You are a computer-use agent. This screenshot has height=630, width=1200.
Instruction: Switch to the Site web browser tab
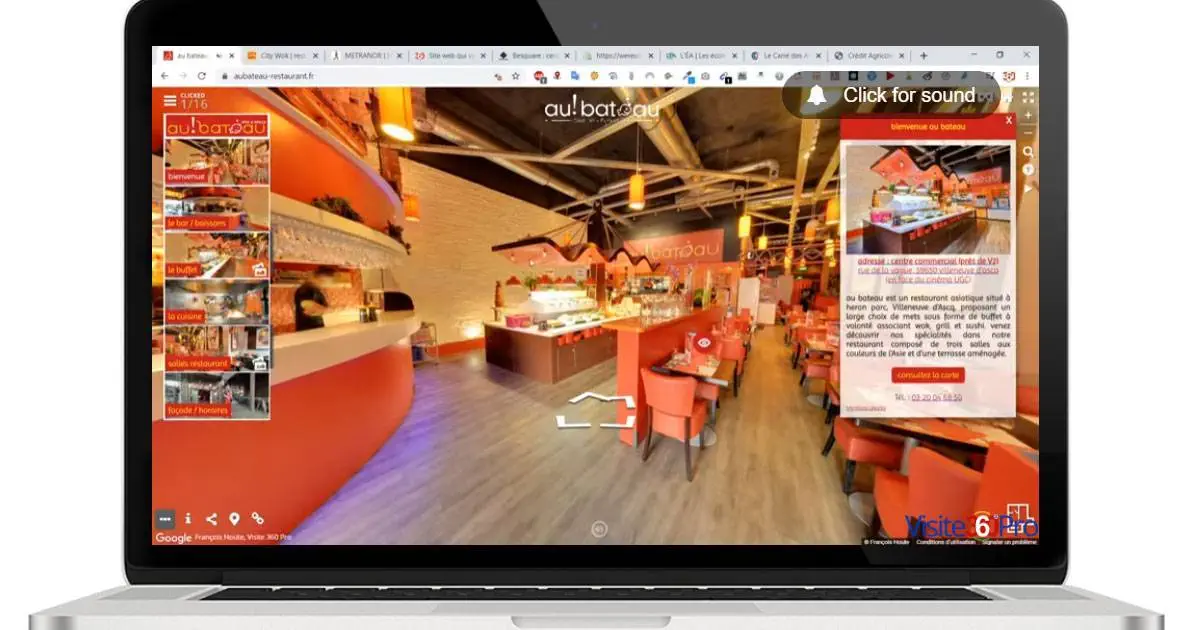pos(451,56)
